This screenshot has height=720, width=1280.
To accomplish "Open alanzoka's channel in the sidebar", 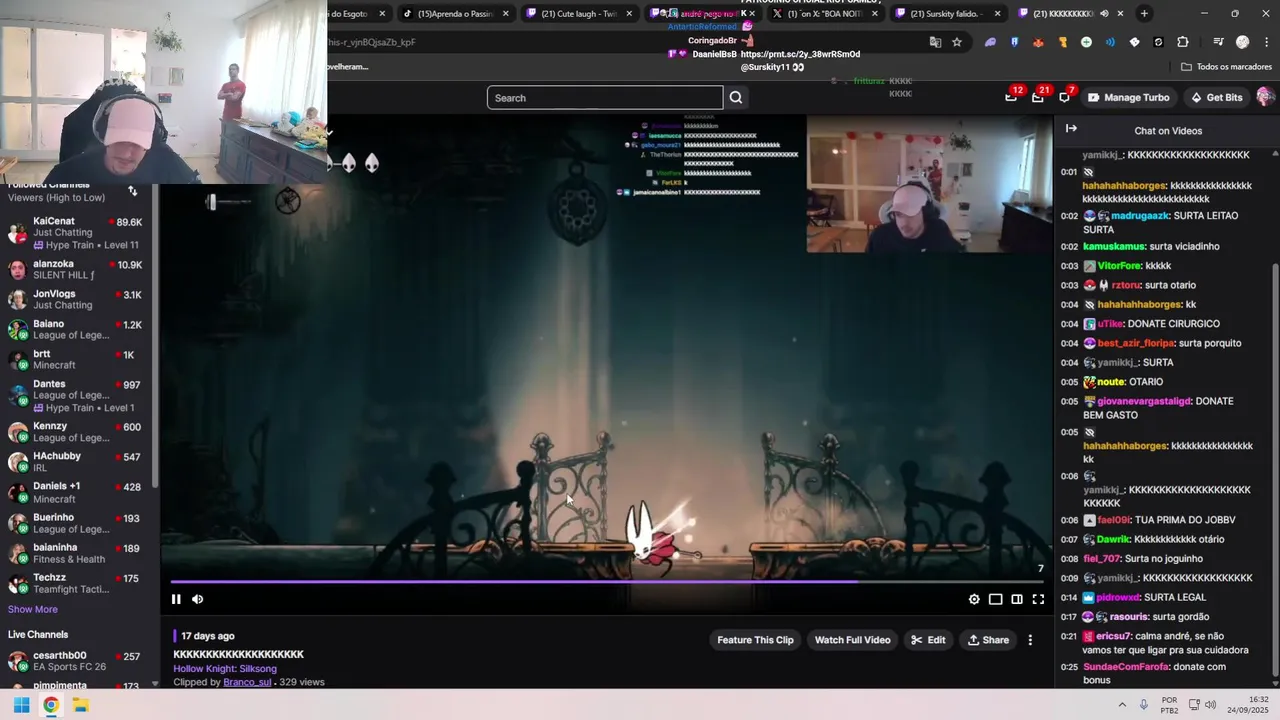I will coord(76,269).
